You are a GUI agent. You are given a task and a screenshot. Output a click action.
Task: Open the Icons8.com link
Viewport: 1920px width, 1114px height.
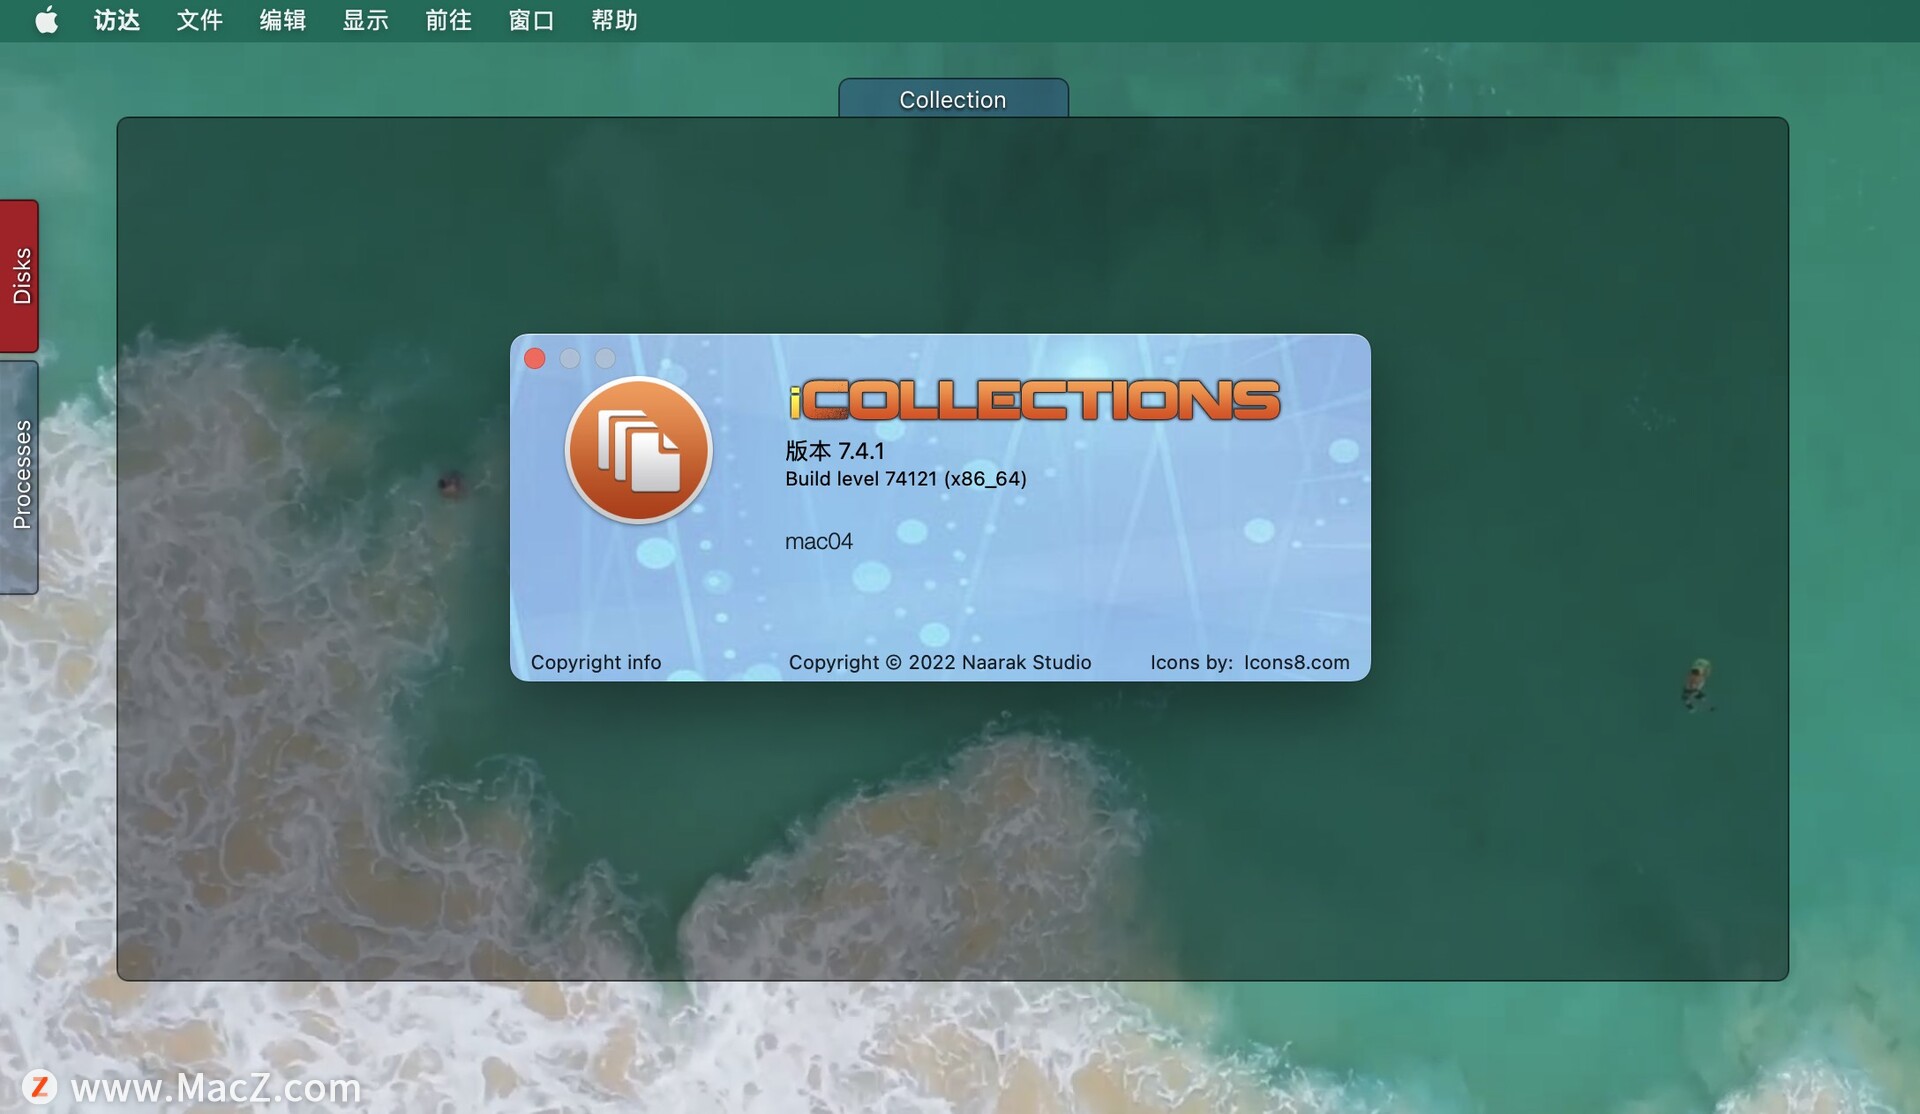pyautogui.click(x=1297, y=662)
